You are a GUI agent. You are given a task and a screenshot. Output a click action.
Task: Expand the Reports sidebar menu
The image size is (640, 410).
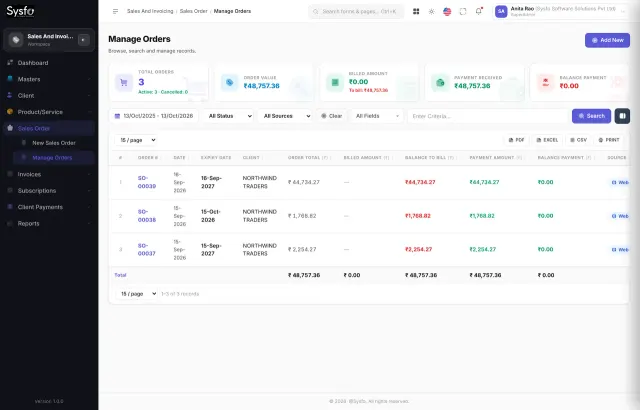(x=49, y=224)
